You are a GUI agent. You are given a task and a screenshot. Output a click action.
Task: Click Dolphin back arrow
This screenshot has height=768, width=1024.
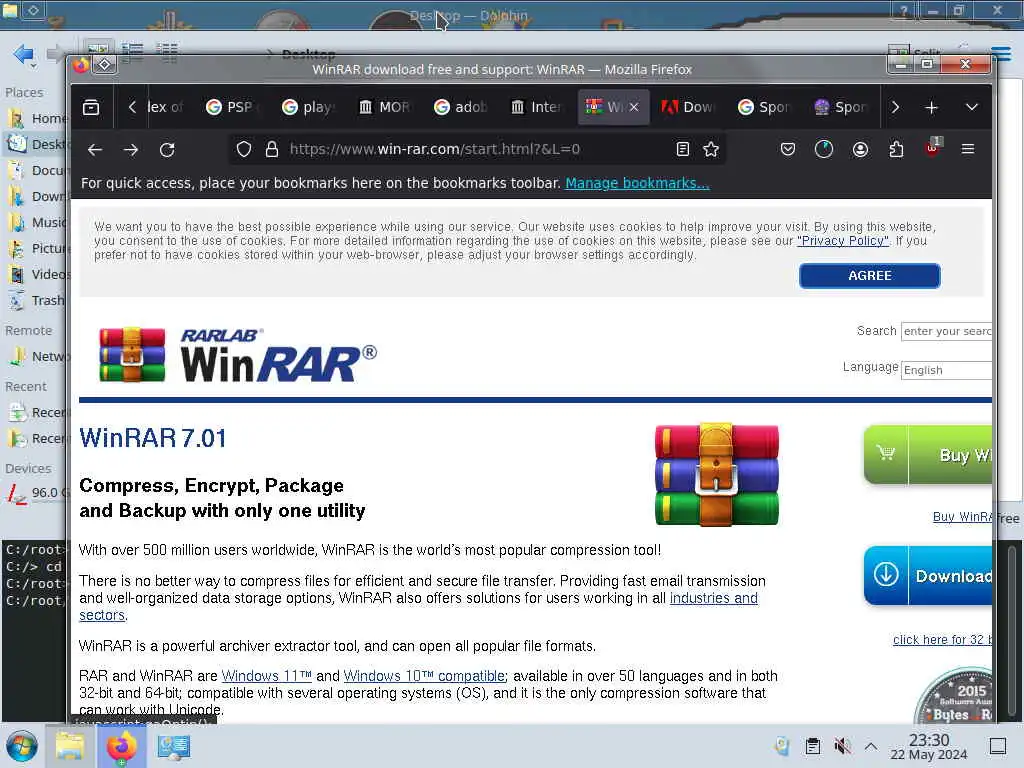click(23, 54)
